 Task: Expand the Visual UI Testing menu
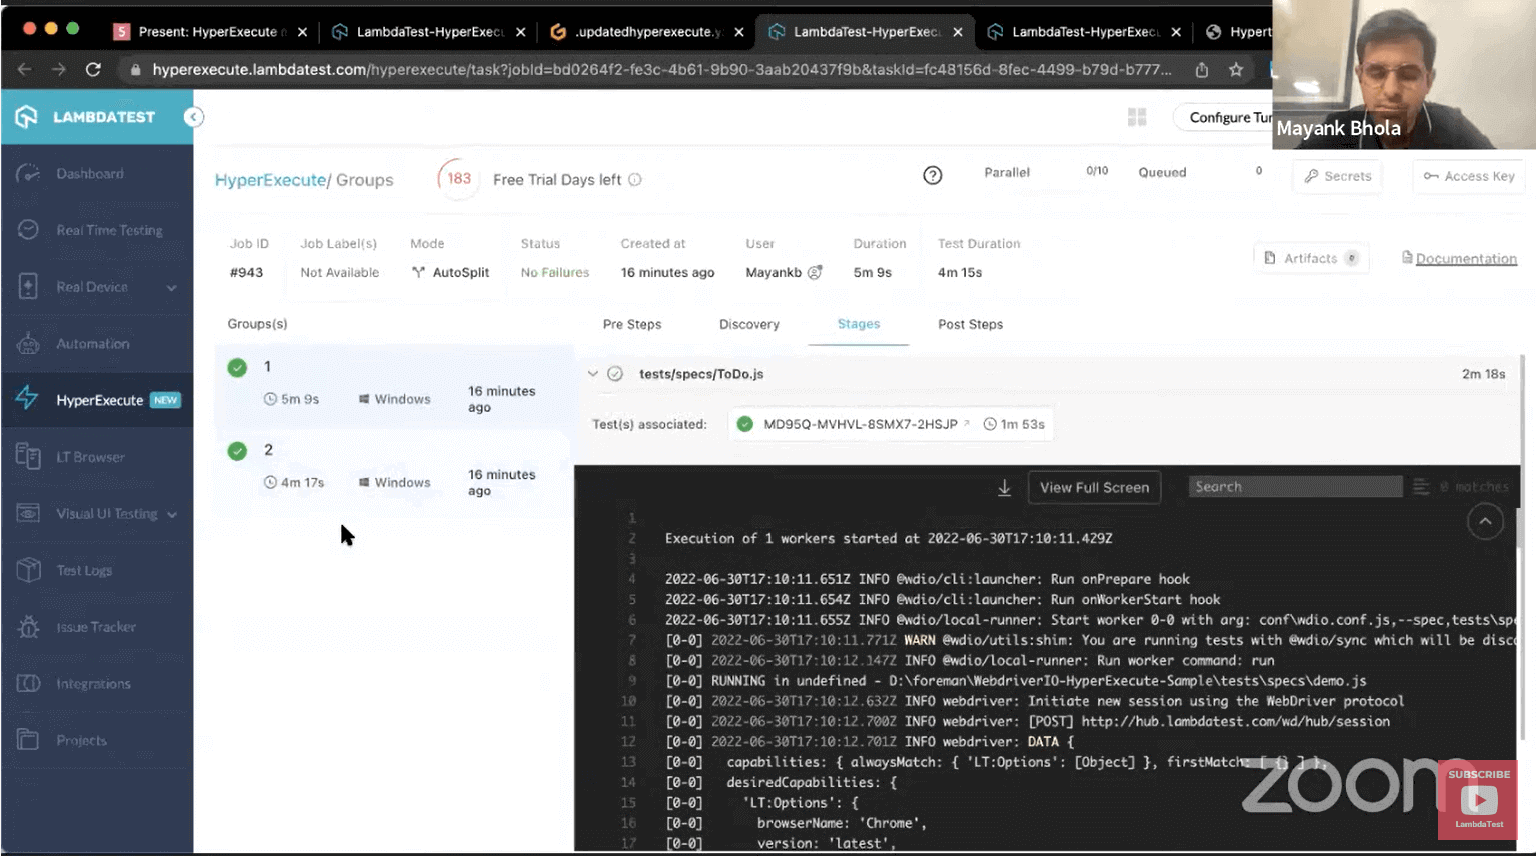pos(172,515)
